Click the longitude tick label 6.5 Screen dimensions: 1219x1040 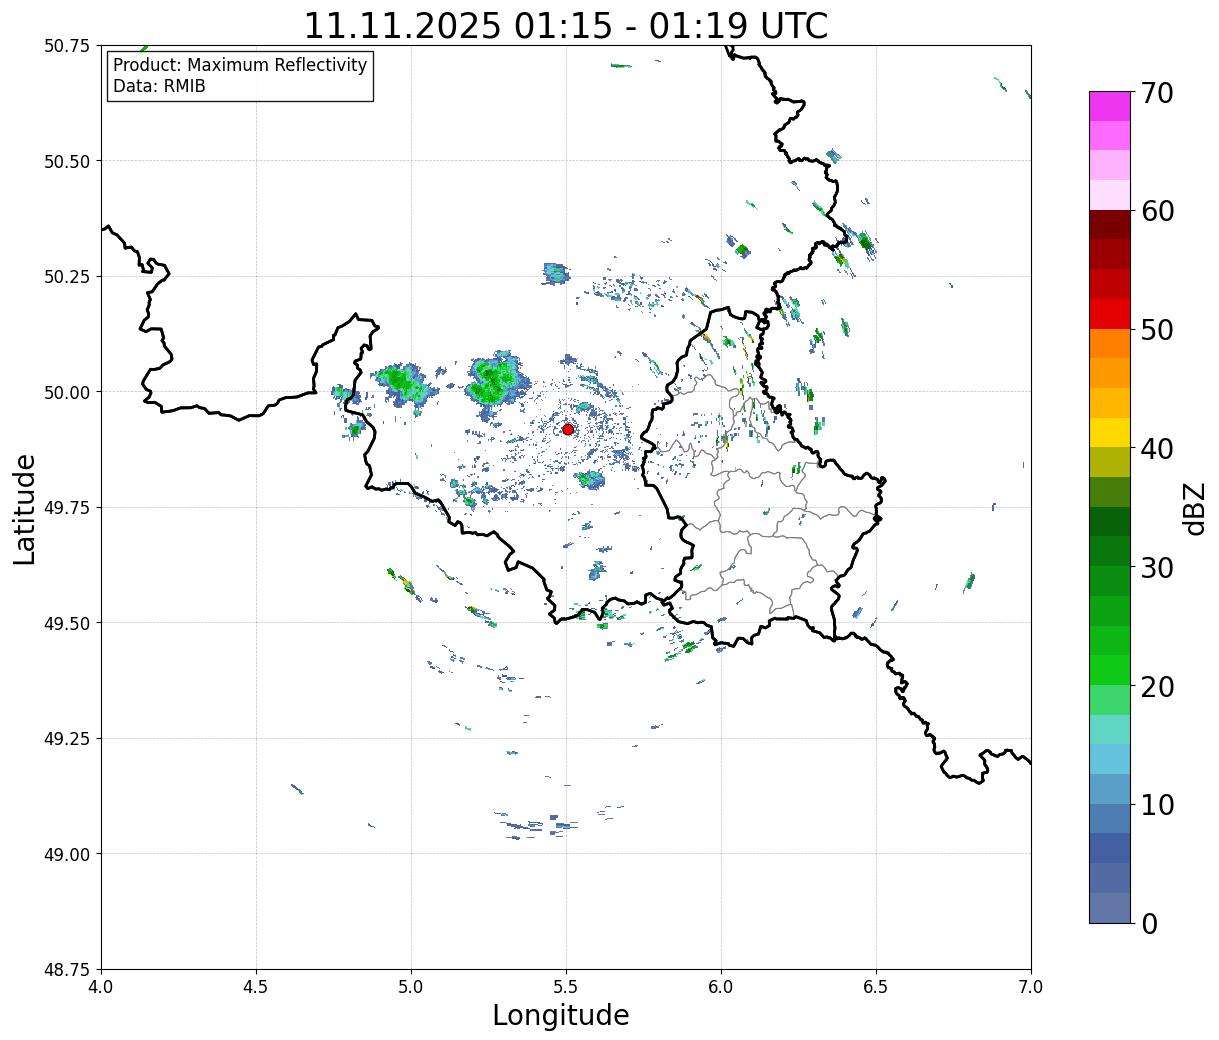point(876,987)
